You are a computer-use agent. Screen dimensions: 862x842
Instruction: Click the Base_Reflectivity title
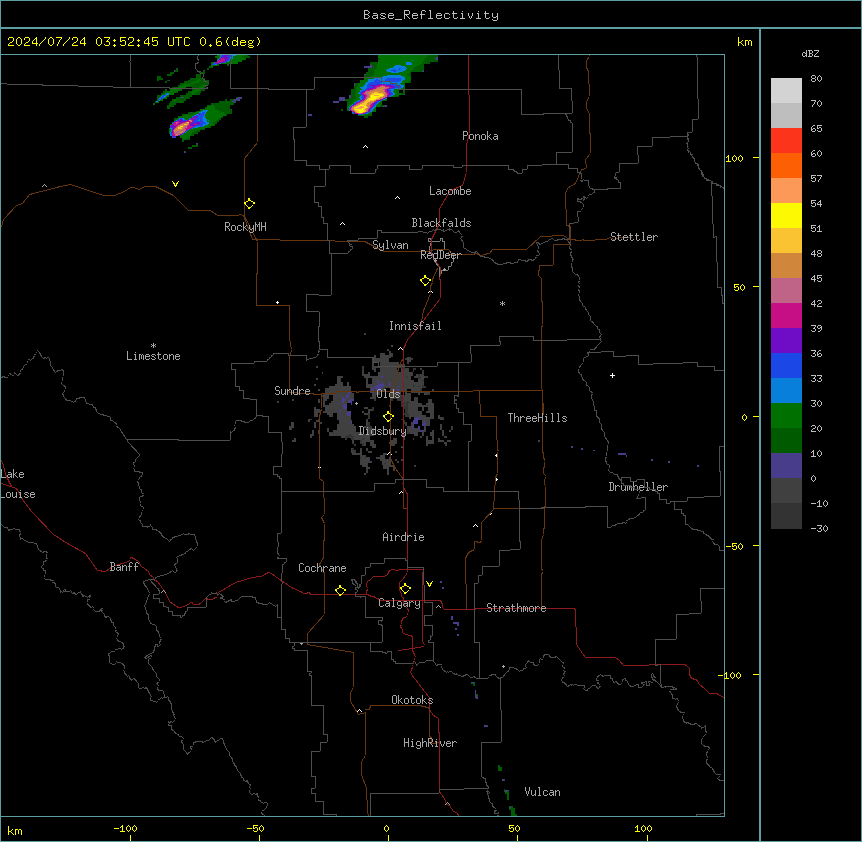[x=431, y=15]
